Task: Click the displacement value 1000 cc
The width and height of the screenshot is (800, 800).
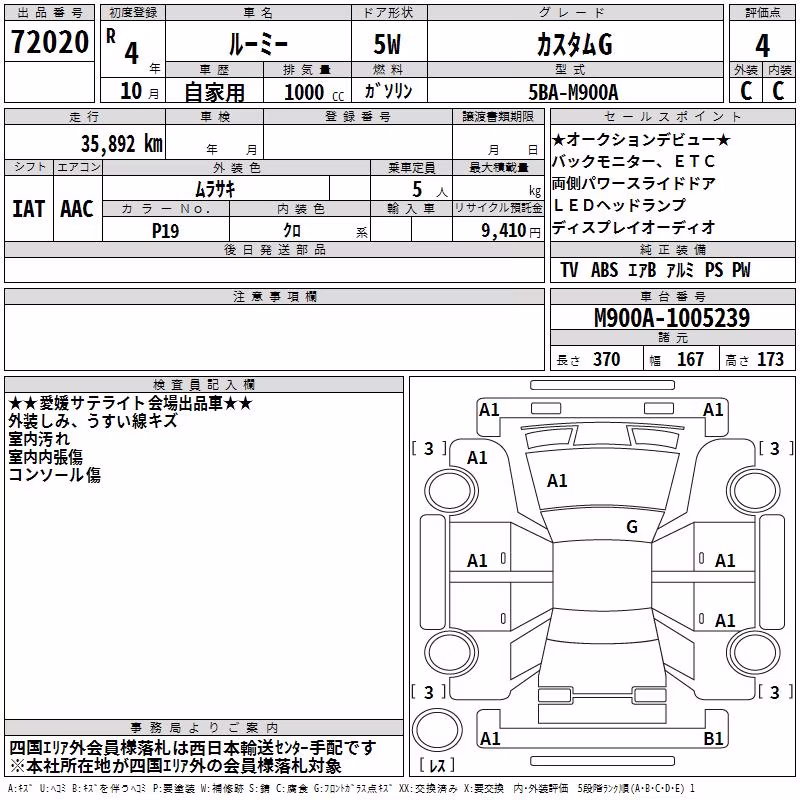Action: [x=314, y=92]
